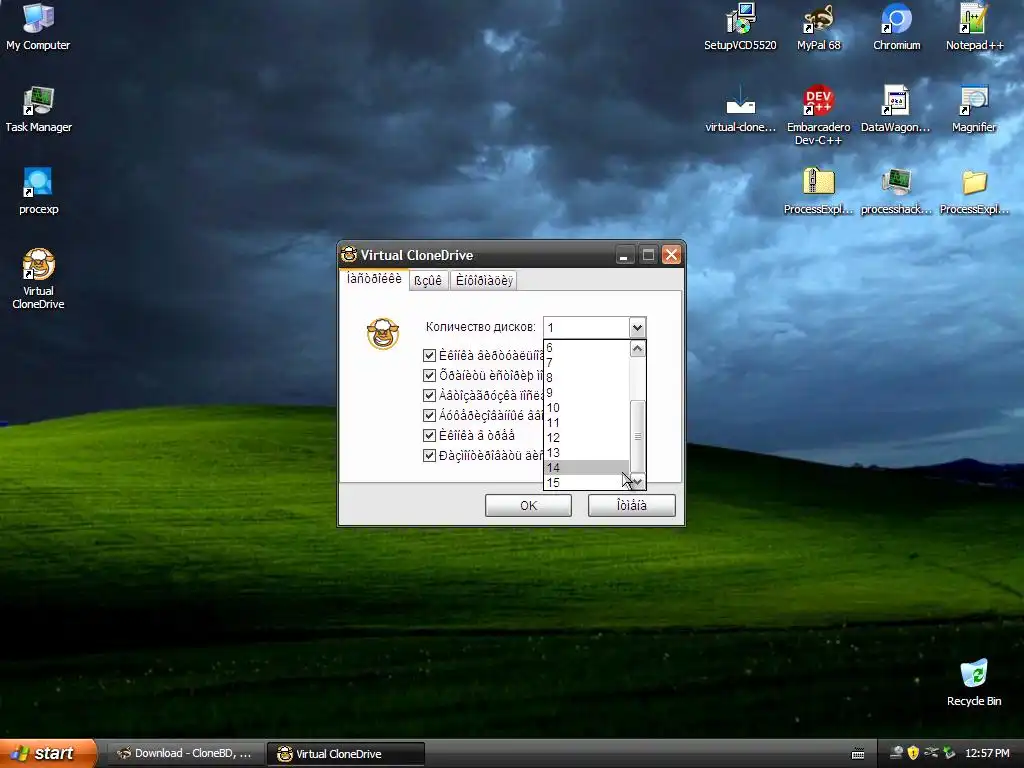Switch to the third tab Èíôîðìàöèÿ

tap(484, 281)
